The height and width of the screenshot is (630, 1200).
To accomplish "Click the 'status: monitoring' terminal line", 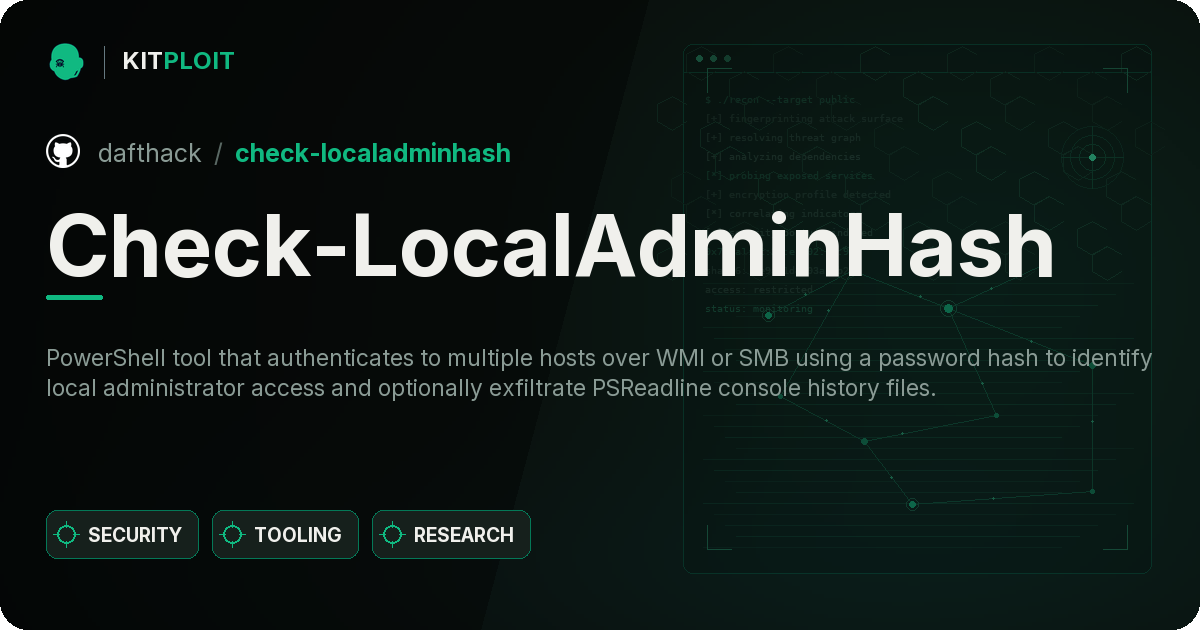I will 759,309.
